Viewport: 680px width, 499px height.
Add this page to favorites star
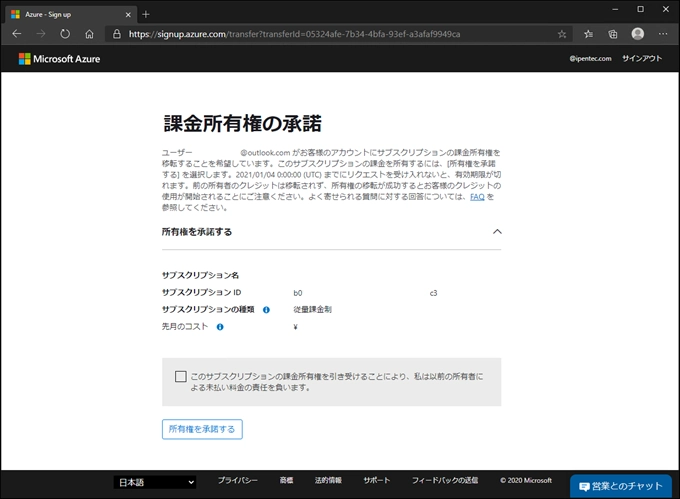[562, 34]
